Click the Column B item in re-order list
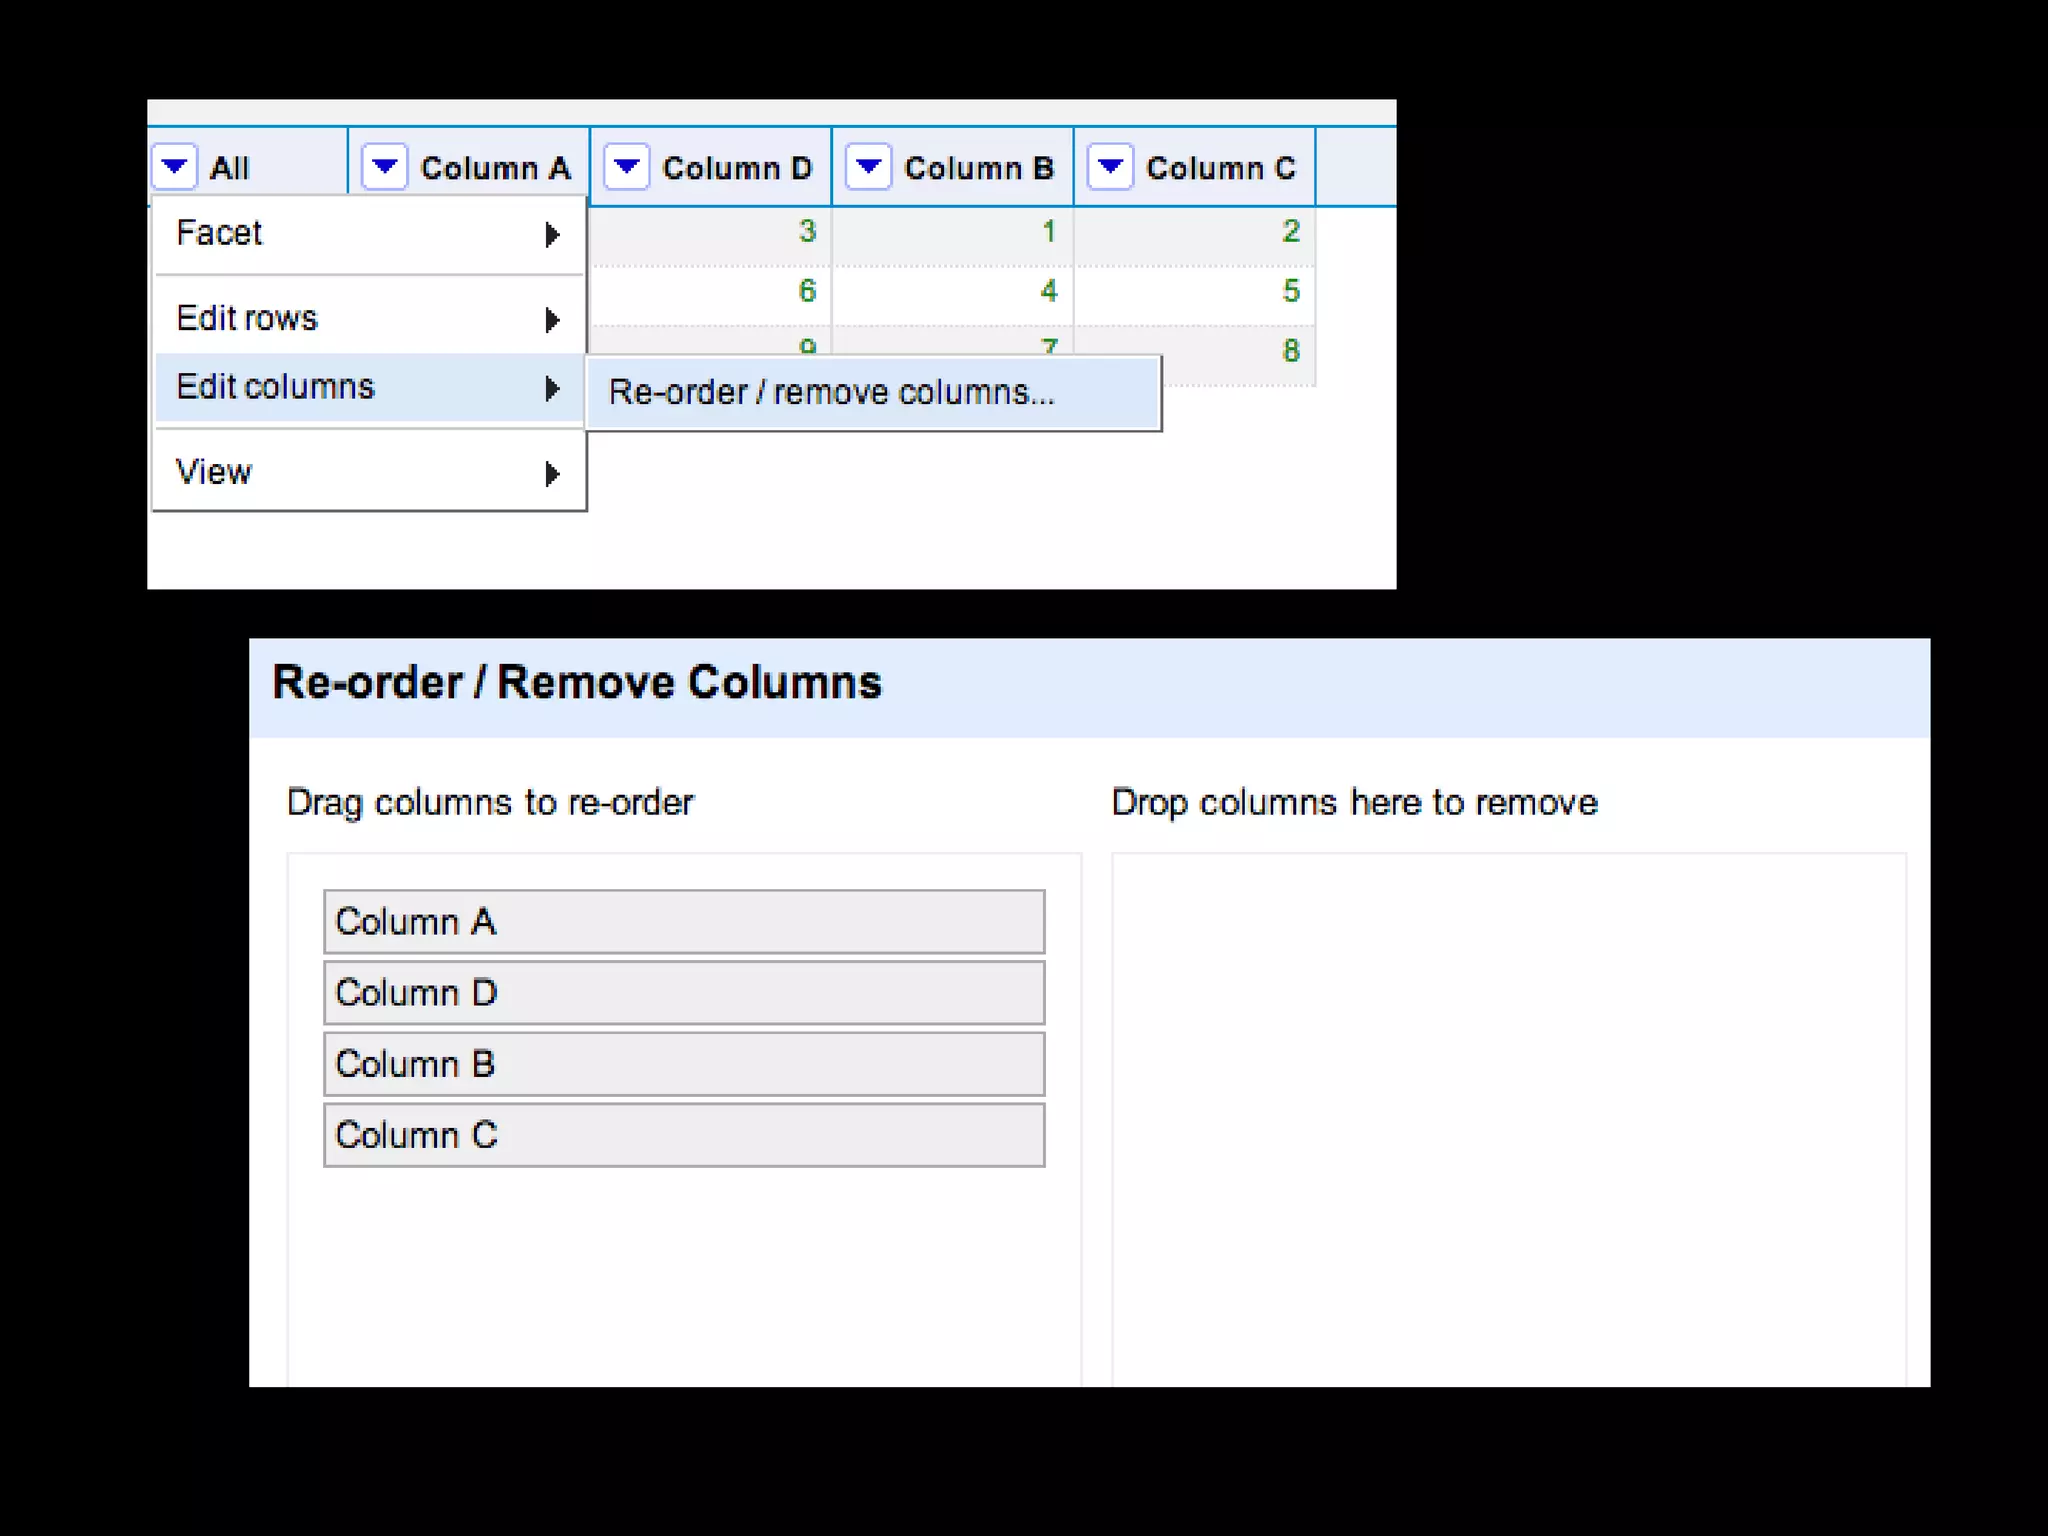The image size is (2048, 1536). click(x=684, y=1064)
